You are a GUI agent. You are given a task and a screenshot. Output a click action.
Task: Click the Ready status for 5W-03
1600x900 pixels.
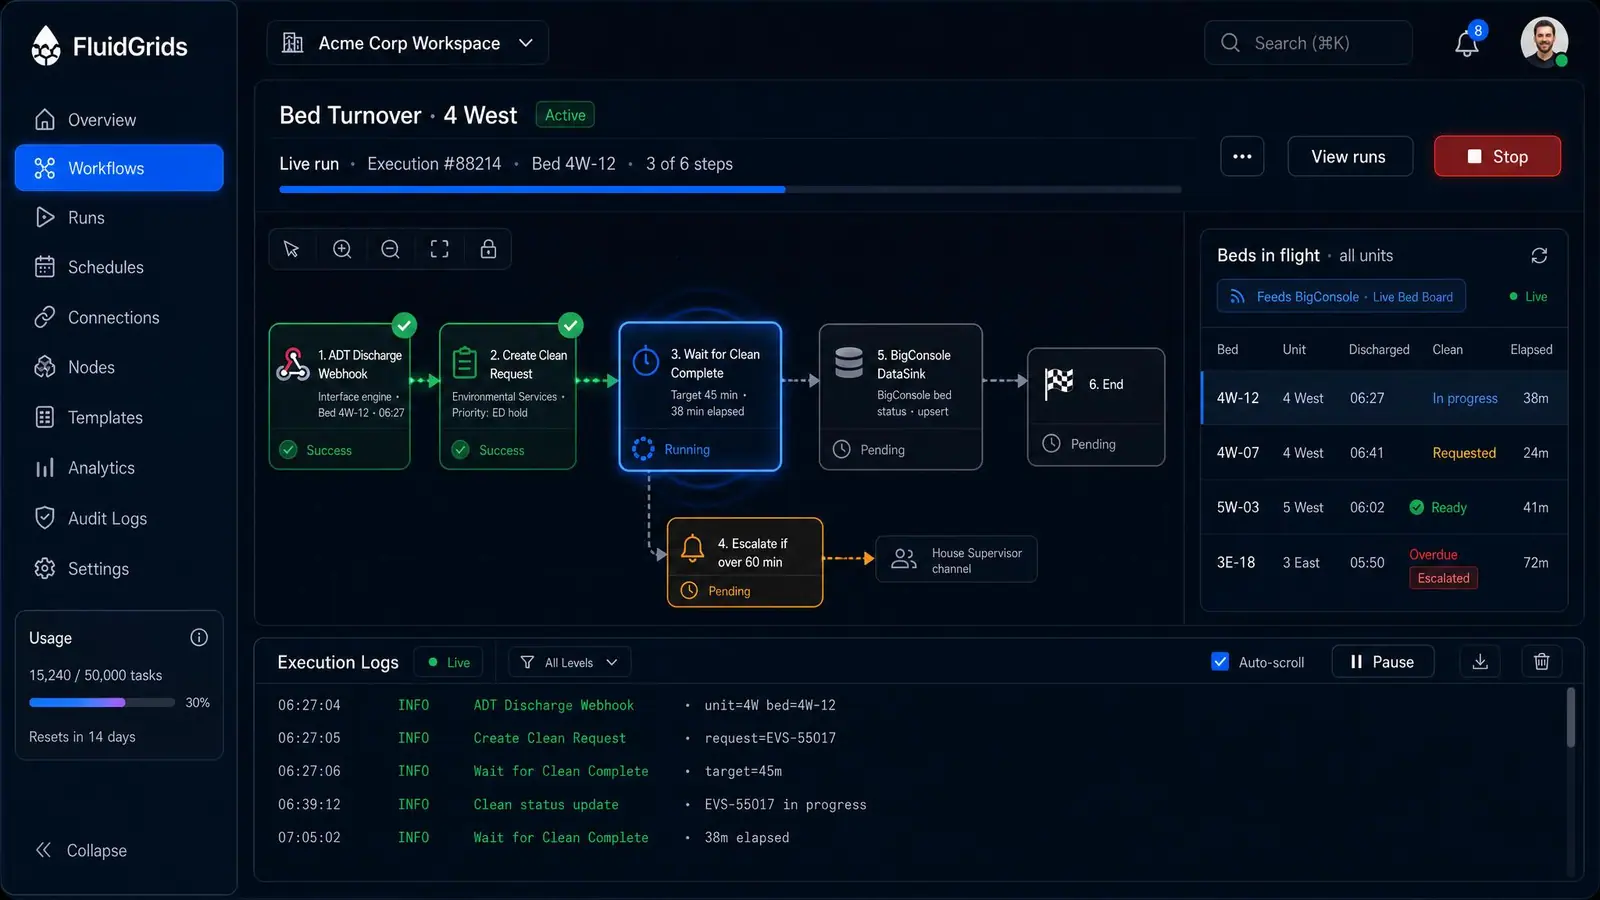1438,507
